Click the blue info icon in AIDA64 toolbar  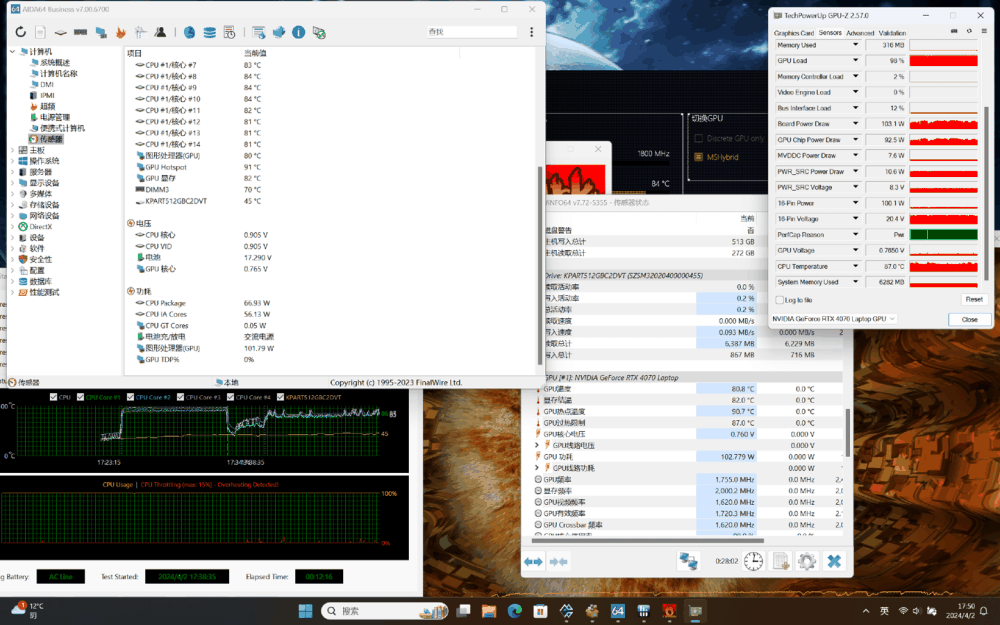298,31
